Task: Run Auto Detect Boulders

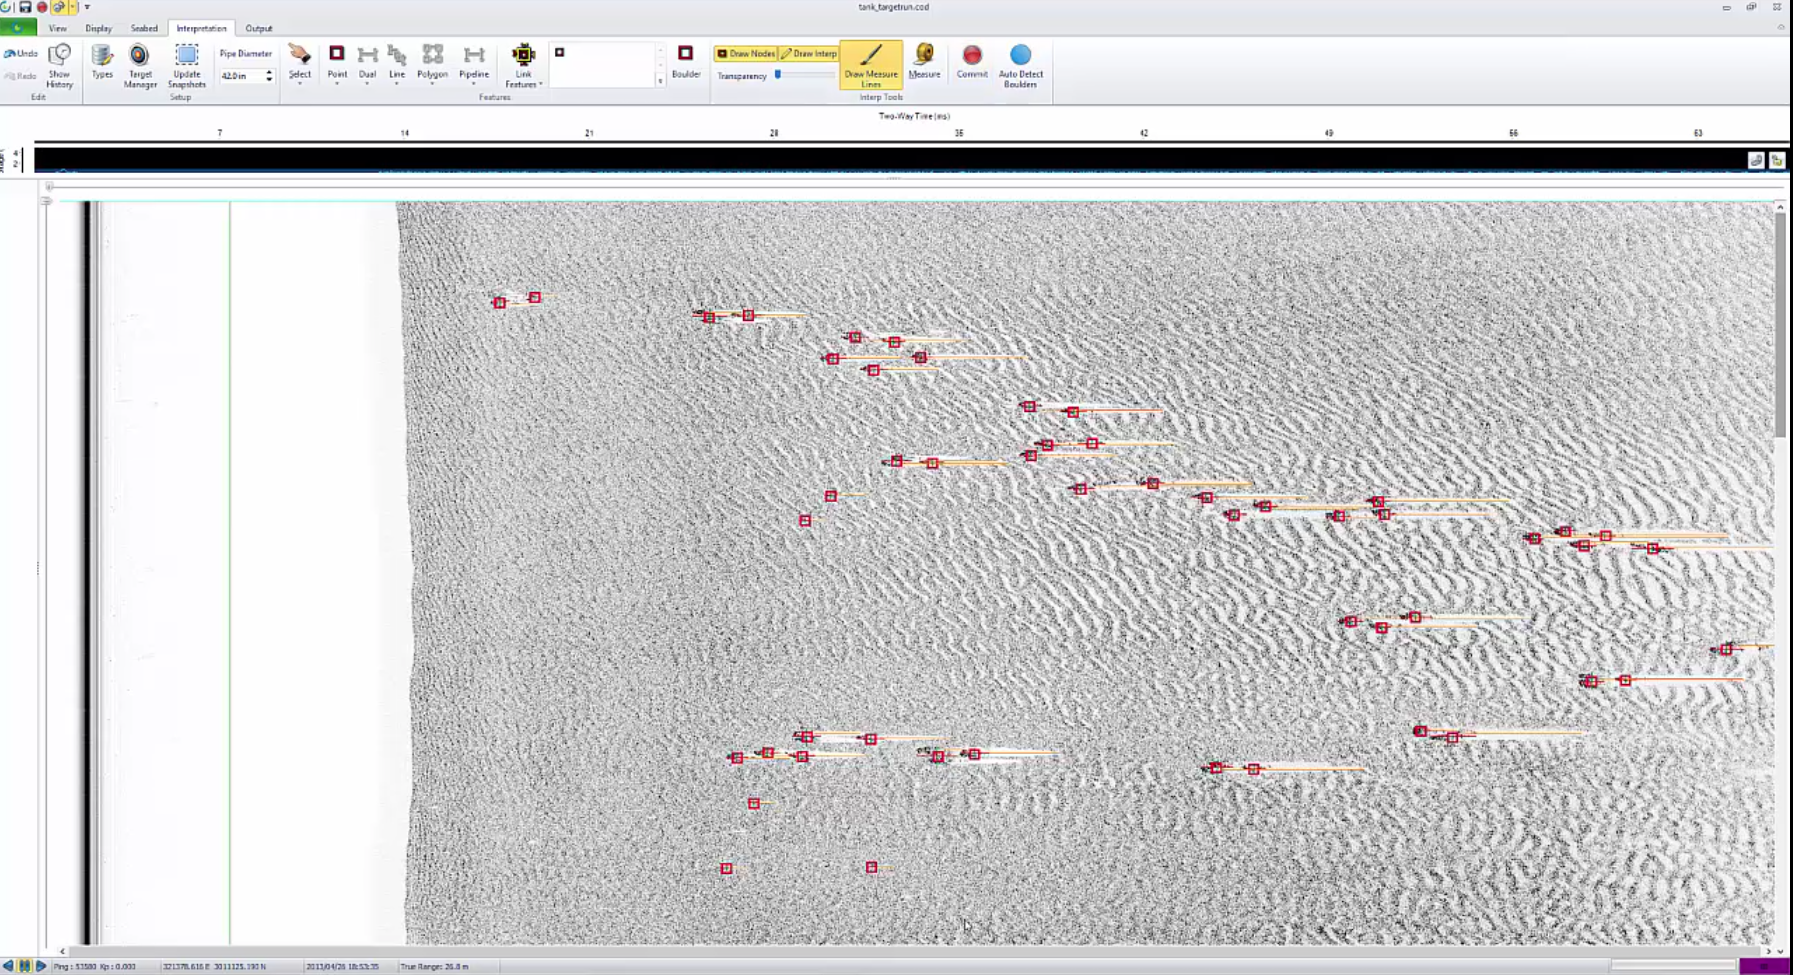Action: (1020, 65)
